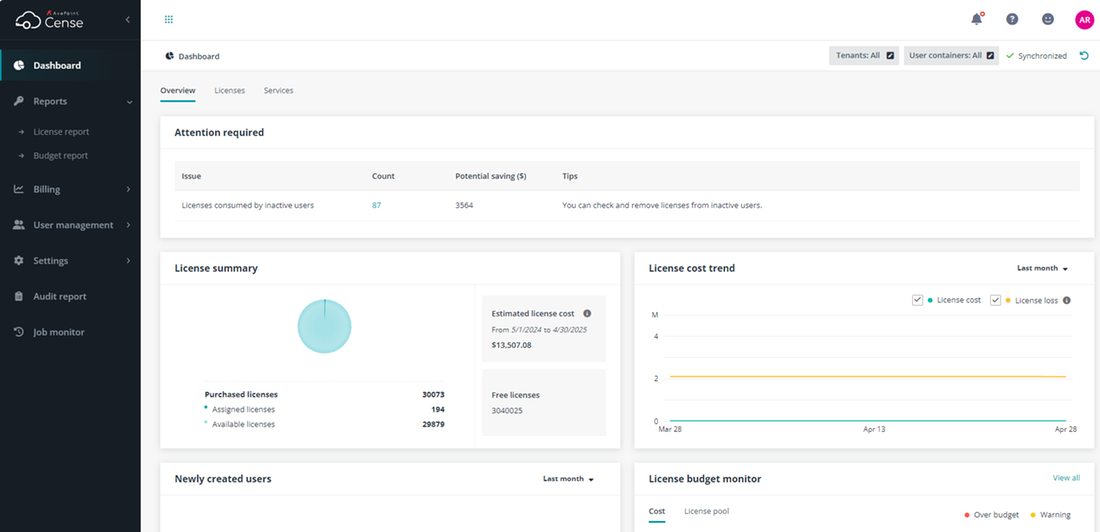Open the notifications bell
The width and height of the screenshot is (1100, 532).
pos(977,20)
